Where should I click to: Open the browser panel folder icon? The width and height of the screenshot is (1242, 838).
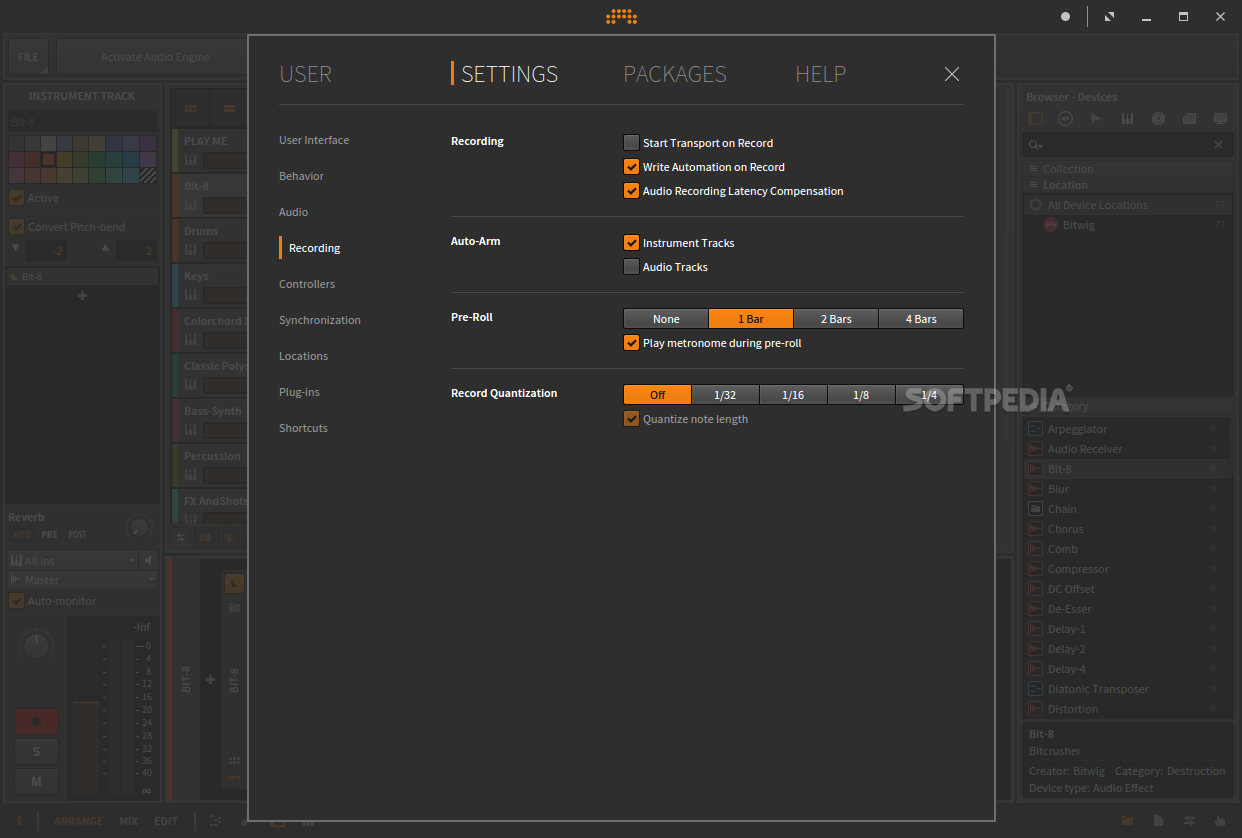click(x=1127, y=820)
